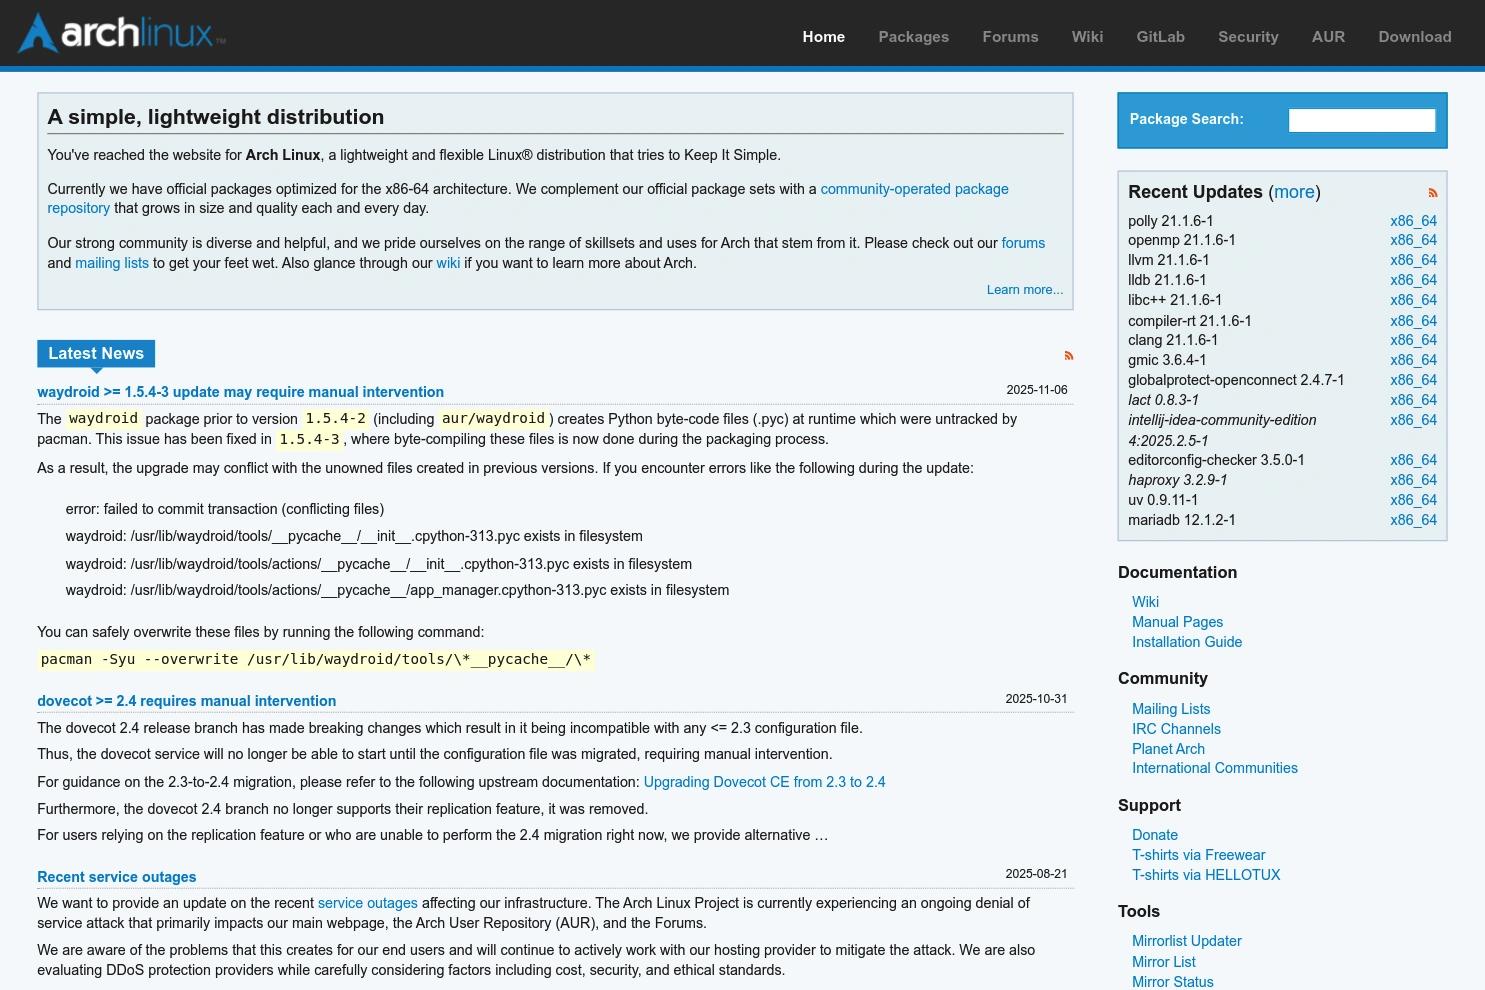
Task: Open the Latest News RSS feed icon
Action: [1068, 355]
